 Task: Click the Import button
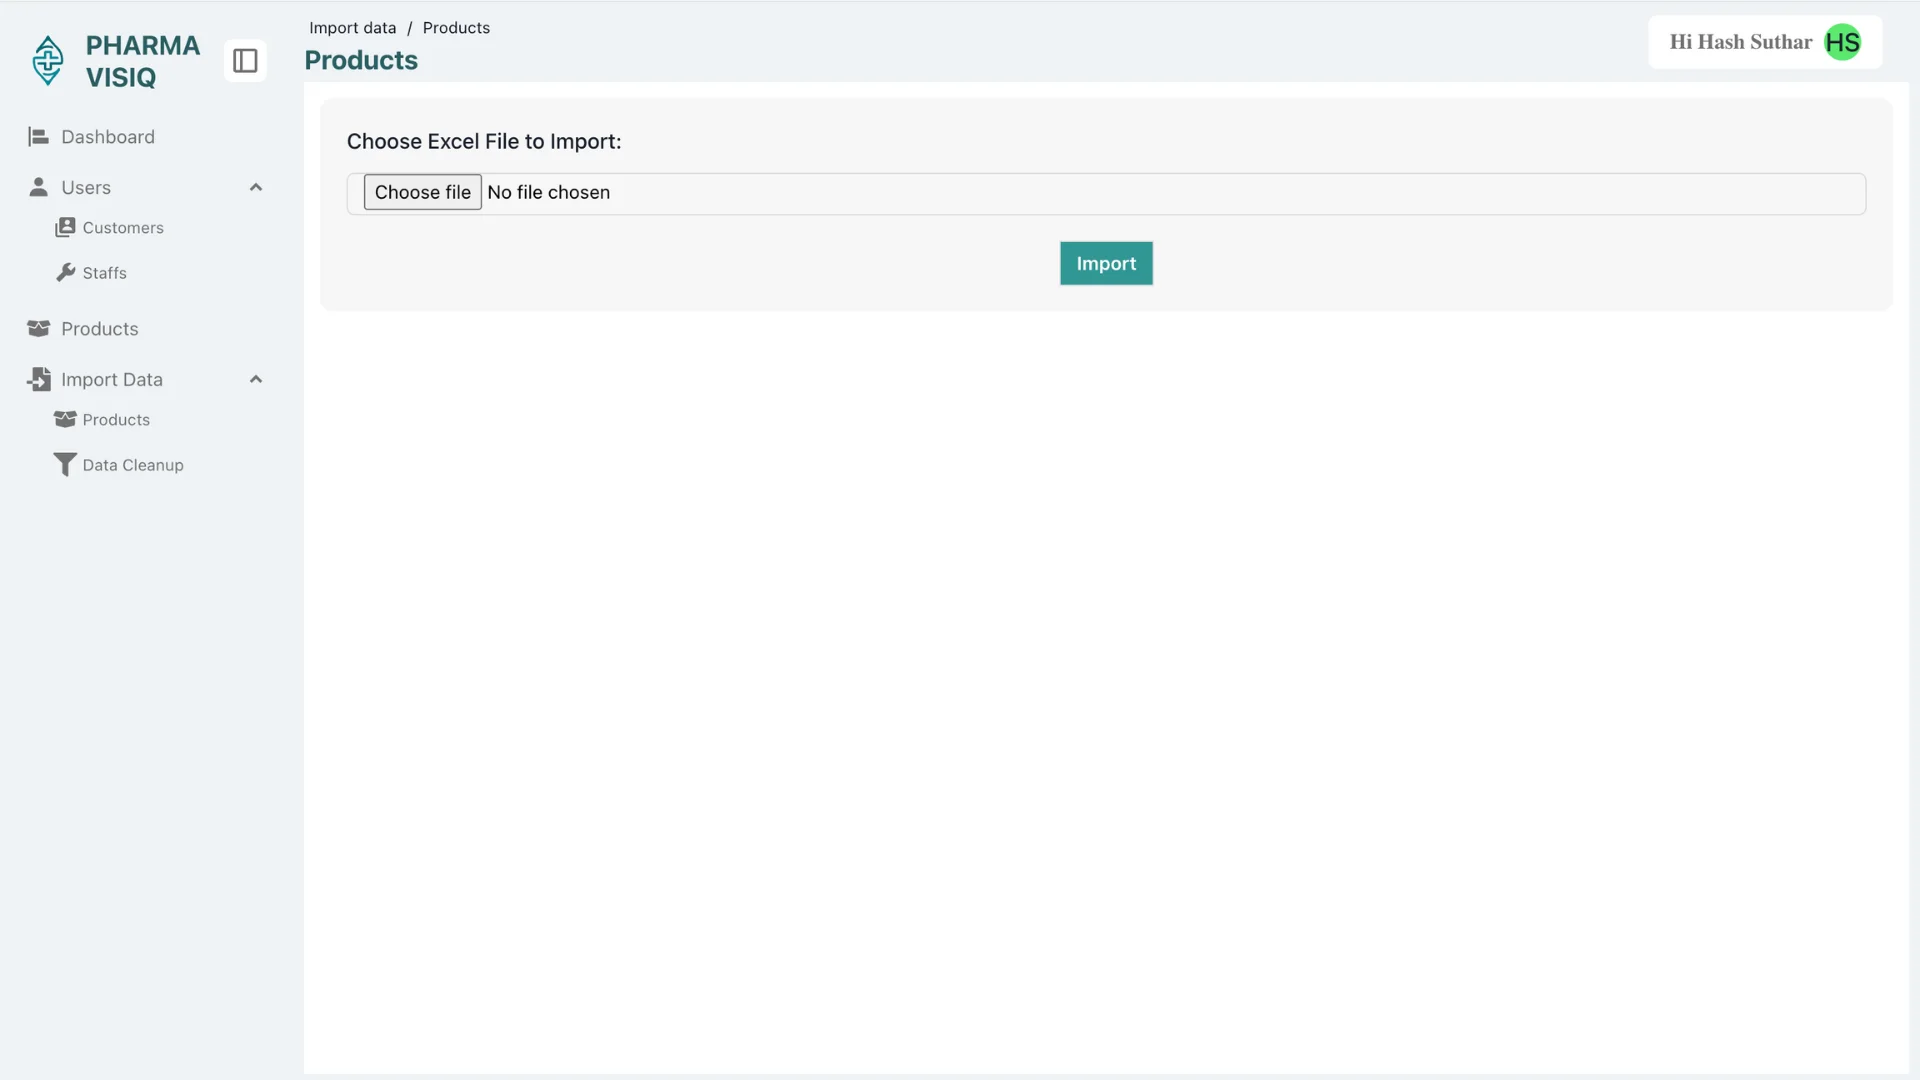[x=1105, y=262]
